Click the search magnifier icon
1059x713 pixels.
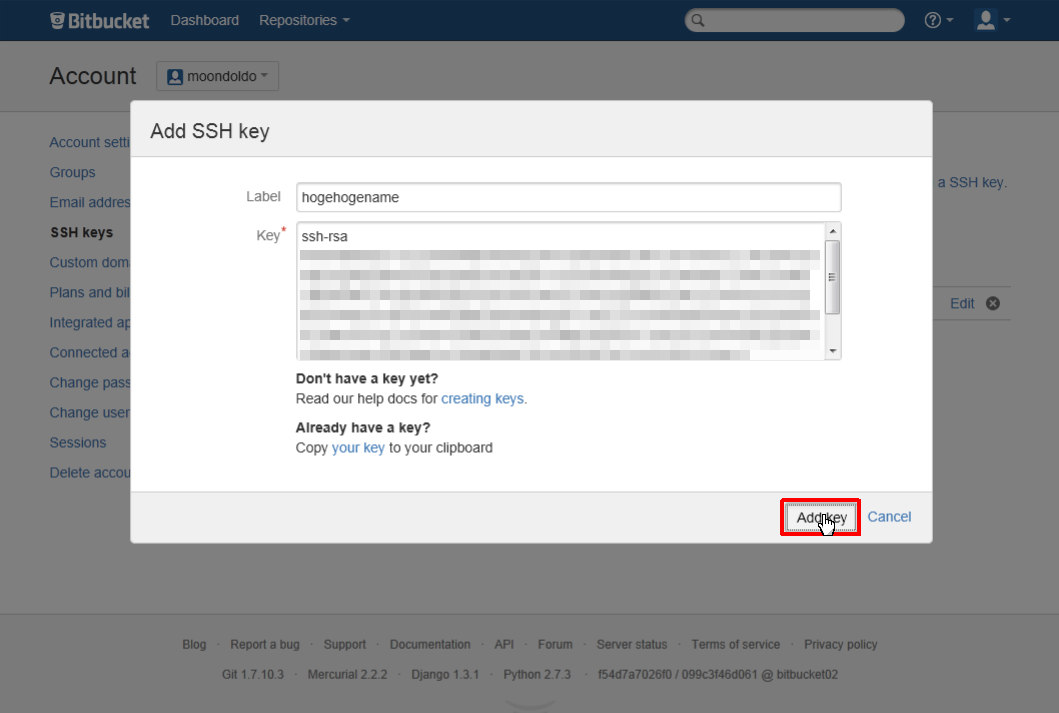tap(698, 20)
